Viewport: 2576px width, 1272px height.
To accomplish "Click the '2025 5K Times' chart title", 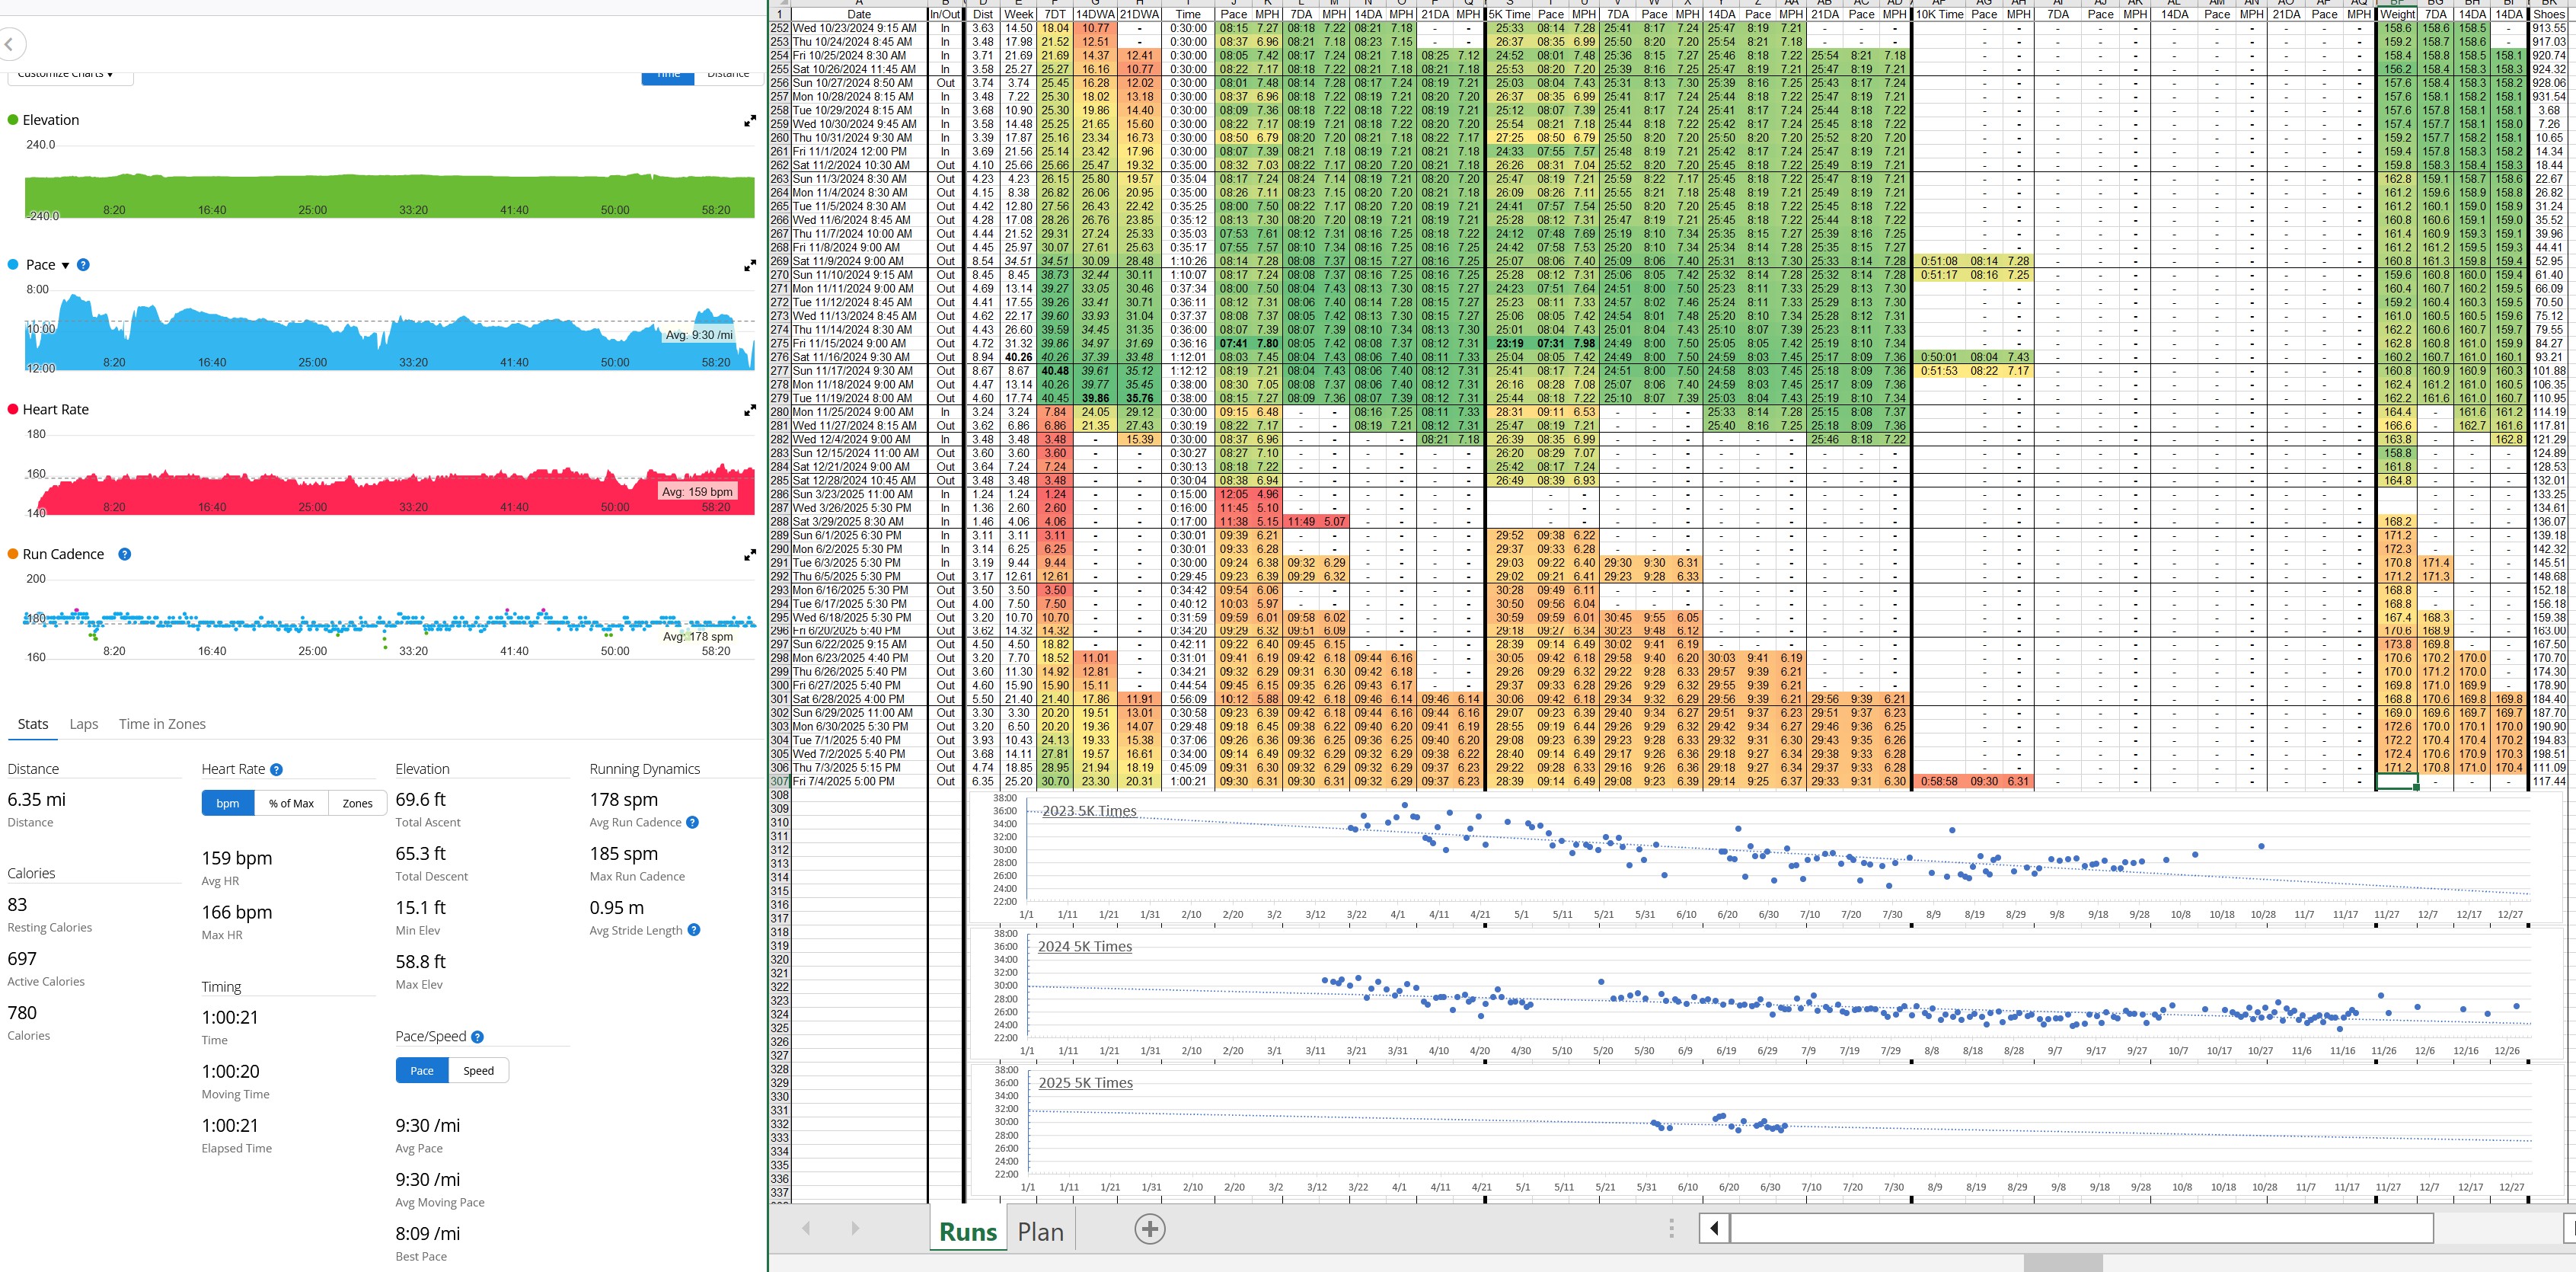I will click(1086, 1082).
